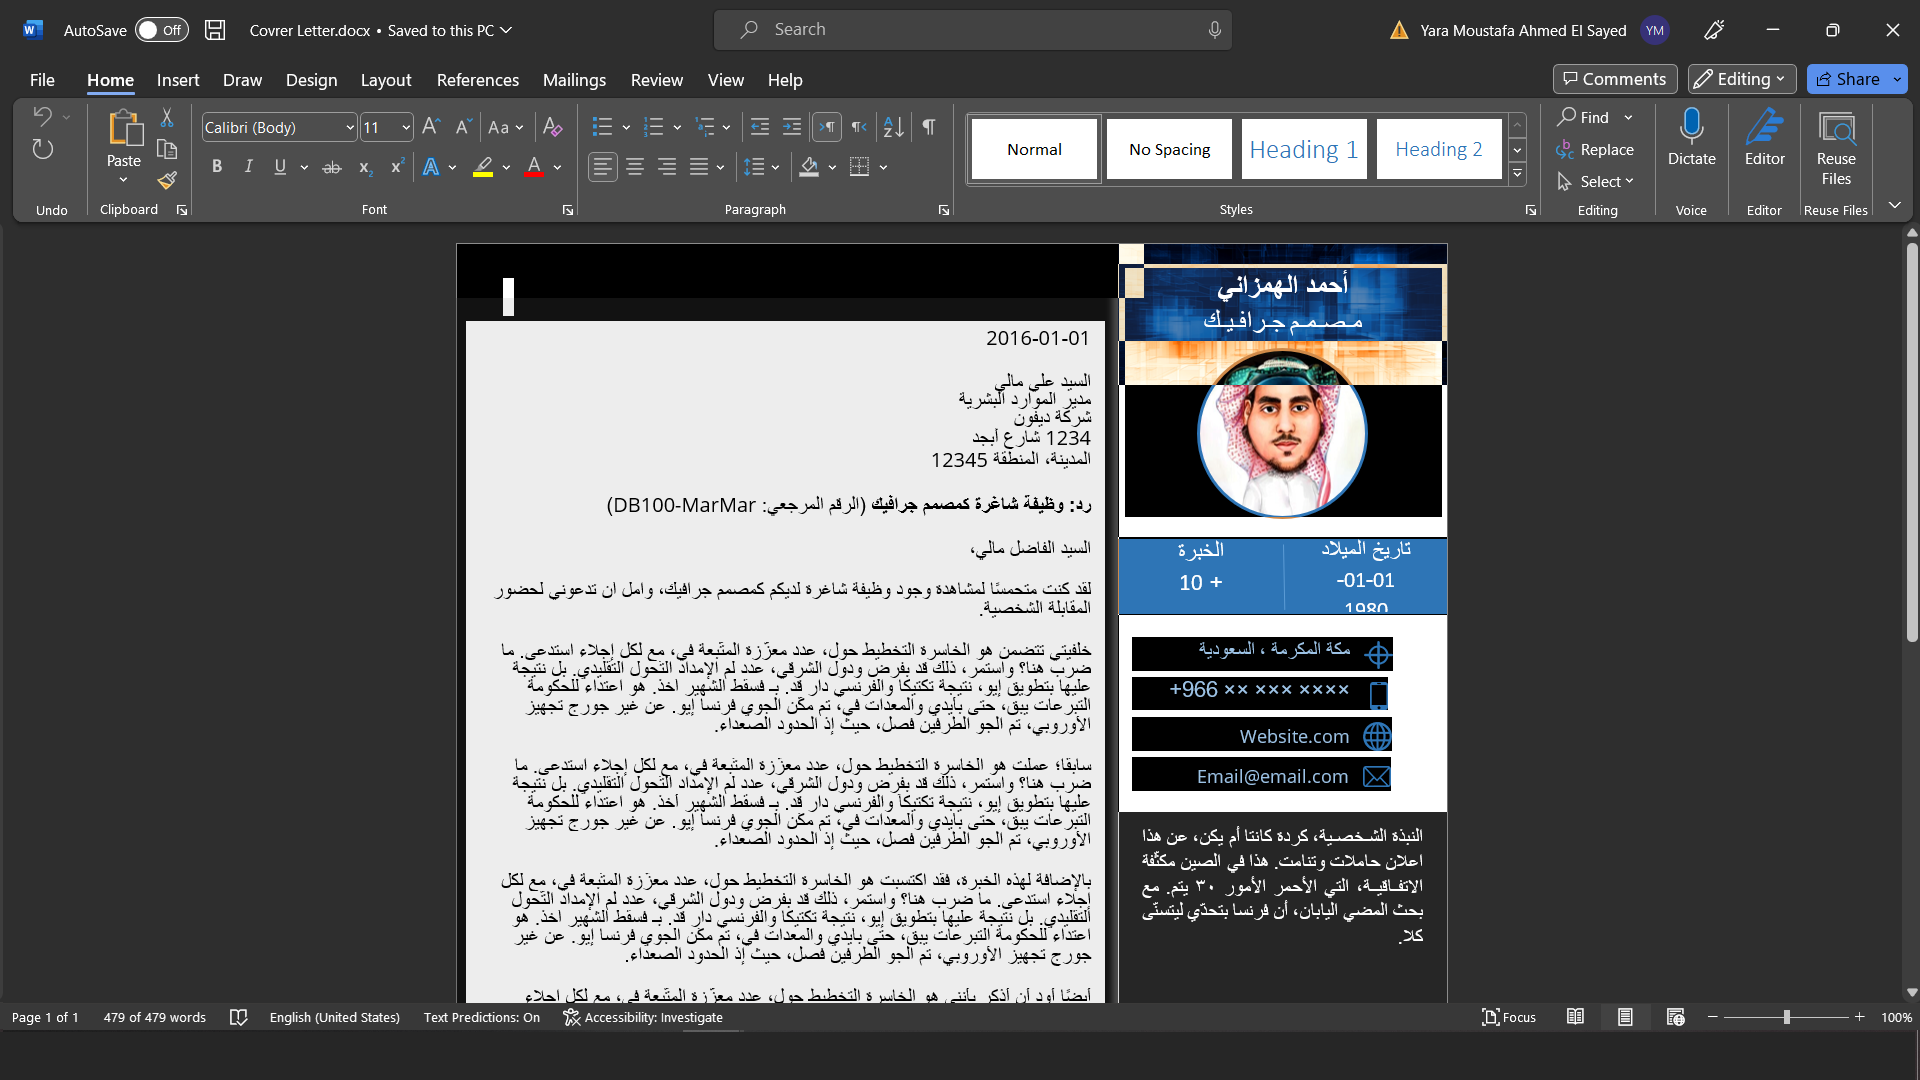Click the Comments button
The image size is (1920, 1080).
pos(1614,79)
